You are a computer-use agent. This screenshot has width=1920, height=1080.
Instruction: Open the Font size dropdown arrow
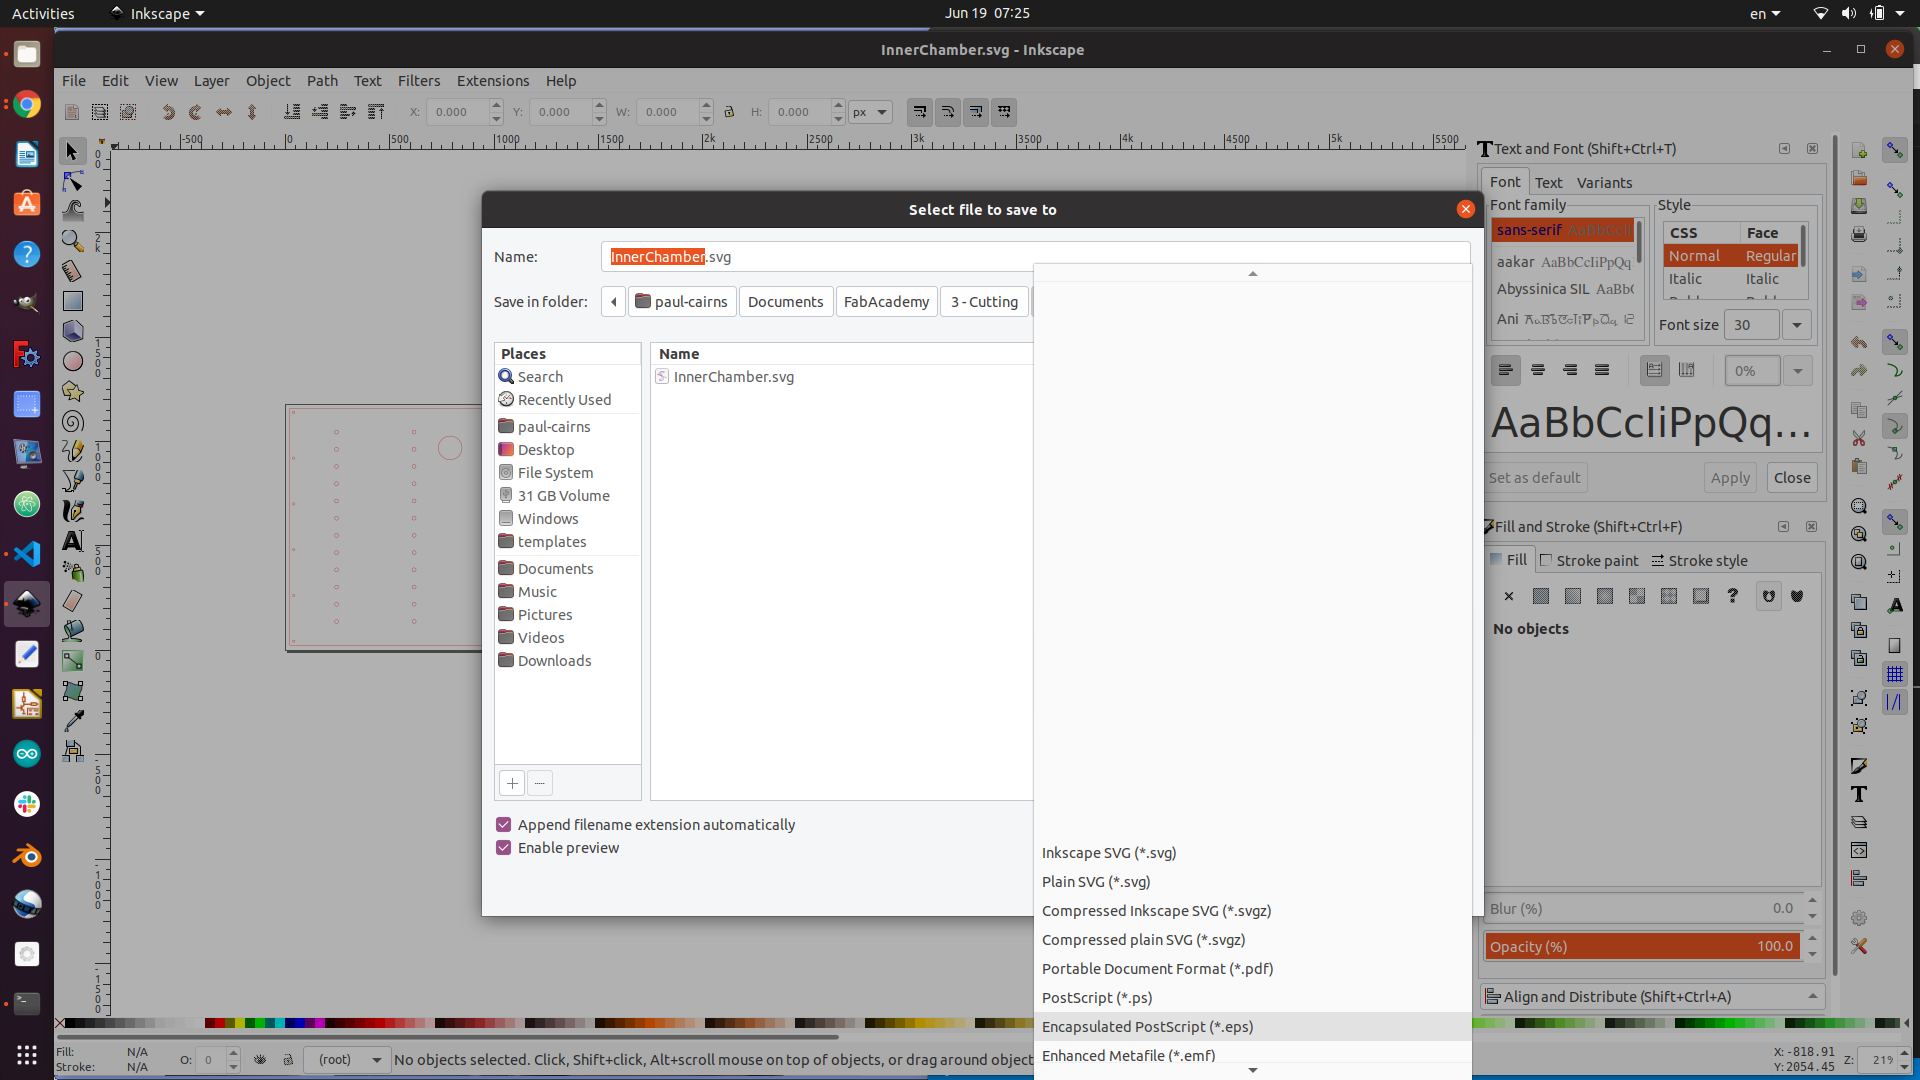click(x=1797, y=325)
